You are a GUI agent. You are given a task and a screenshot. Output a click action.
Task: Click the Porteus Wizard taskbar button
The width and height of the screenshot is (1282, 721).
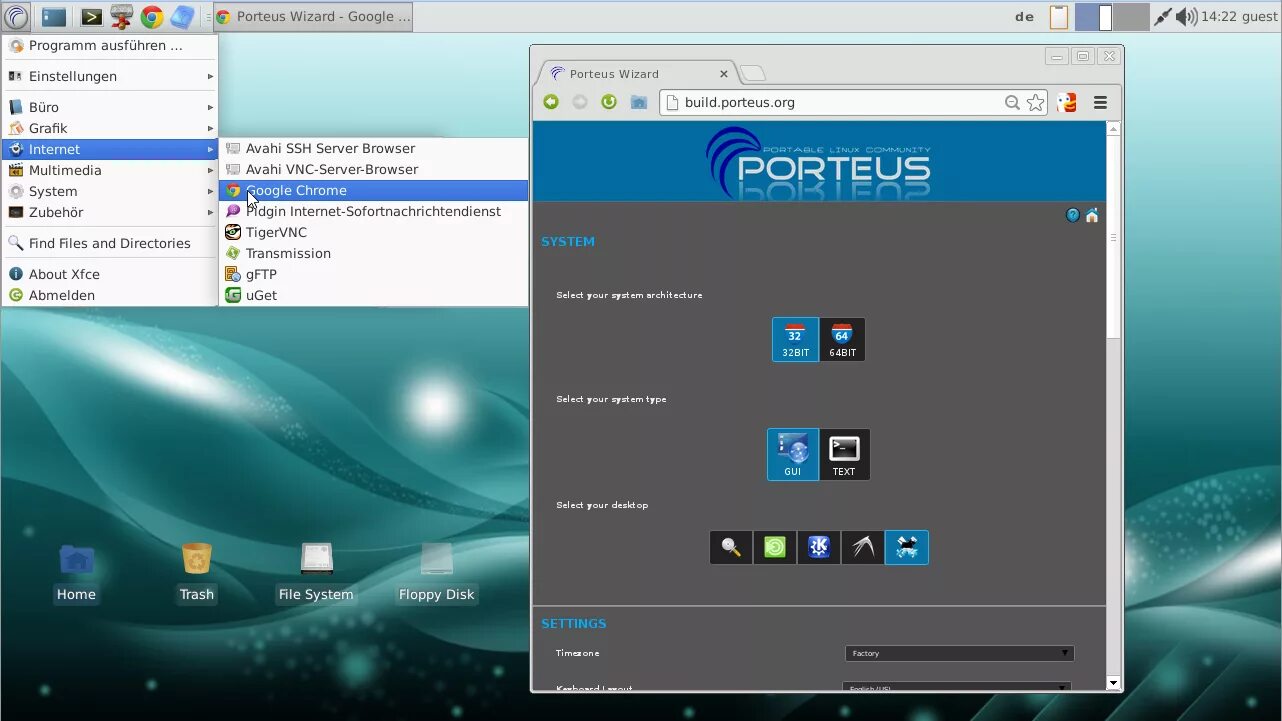pyautogui.click(x=313, y=17)
